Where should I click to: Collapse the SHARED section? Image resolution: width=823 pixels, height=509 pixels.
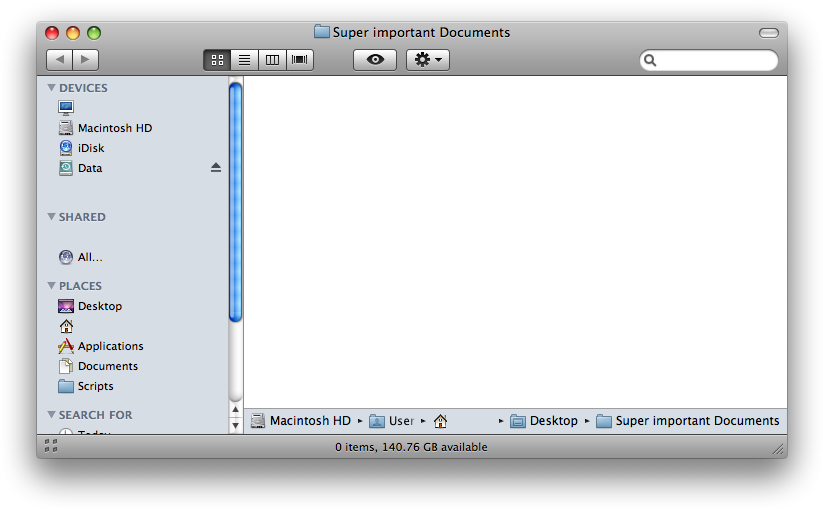coord(51,217)
